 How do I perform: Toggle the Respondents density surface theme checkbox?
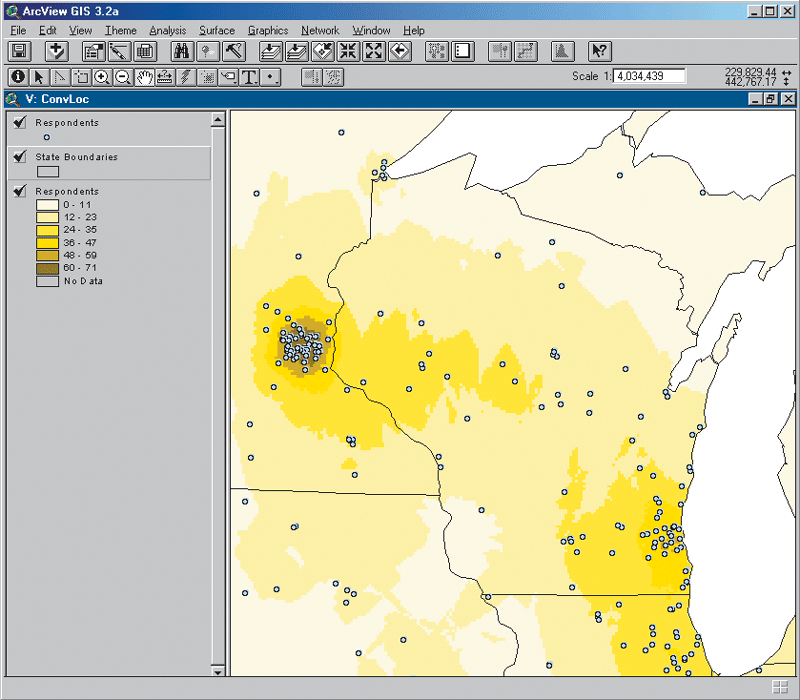(20, 190)
